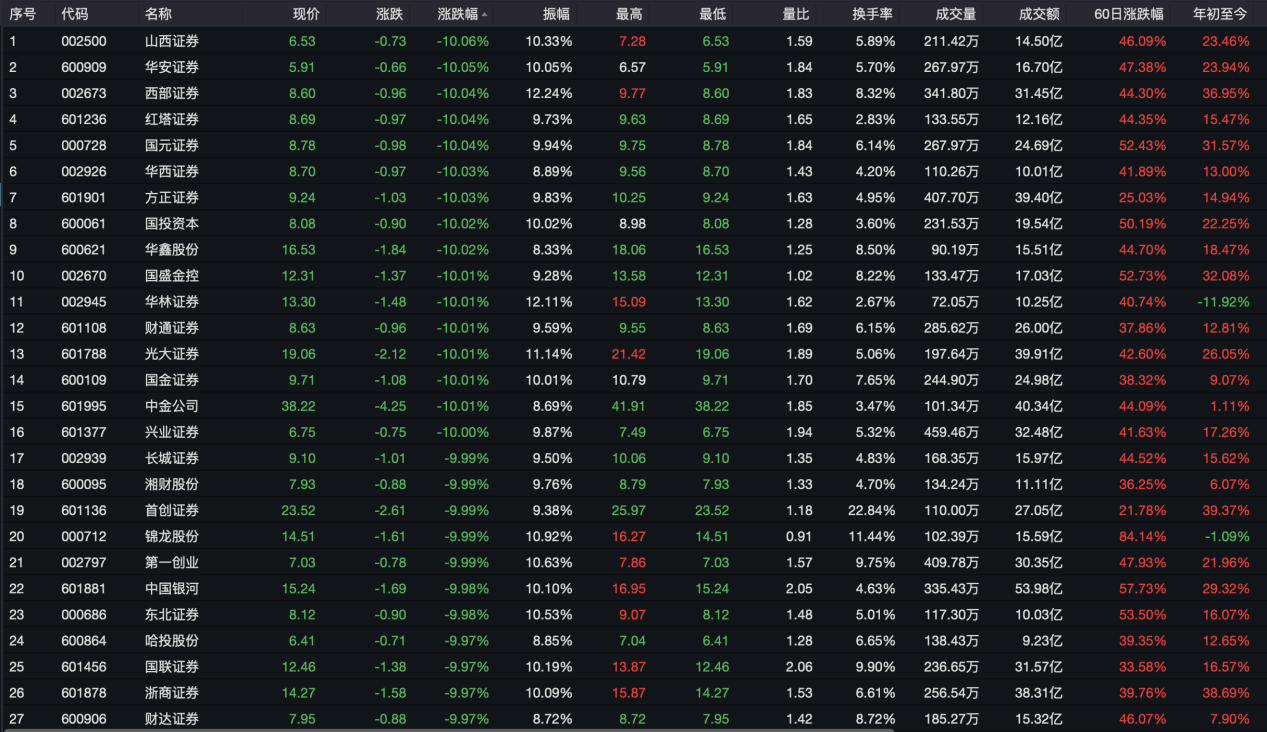This screenshot has height=732, width=1267.
Task: Sort by 最低 column header
Action: coord(713,14)
